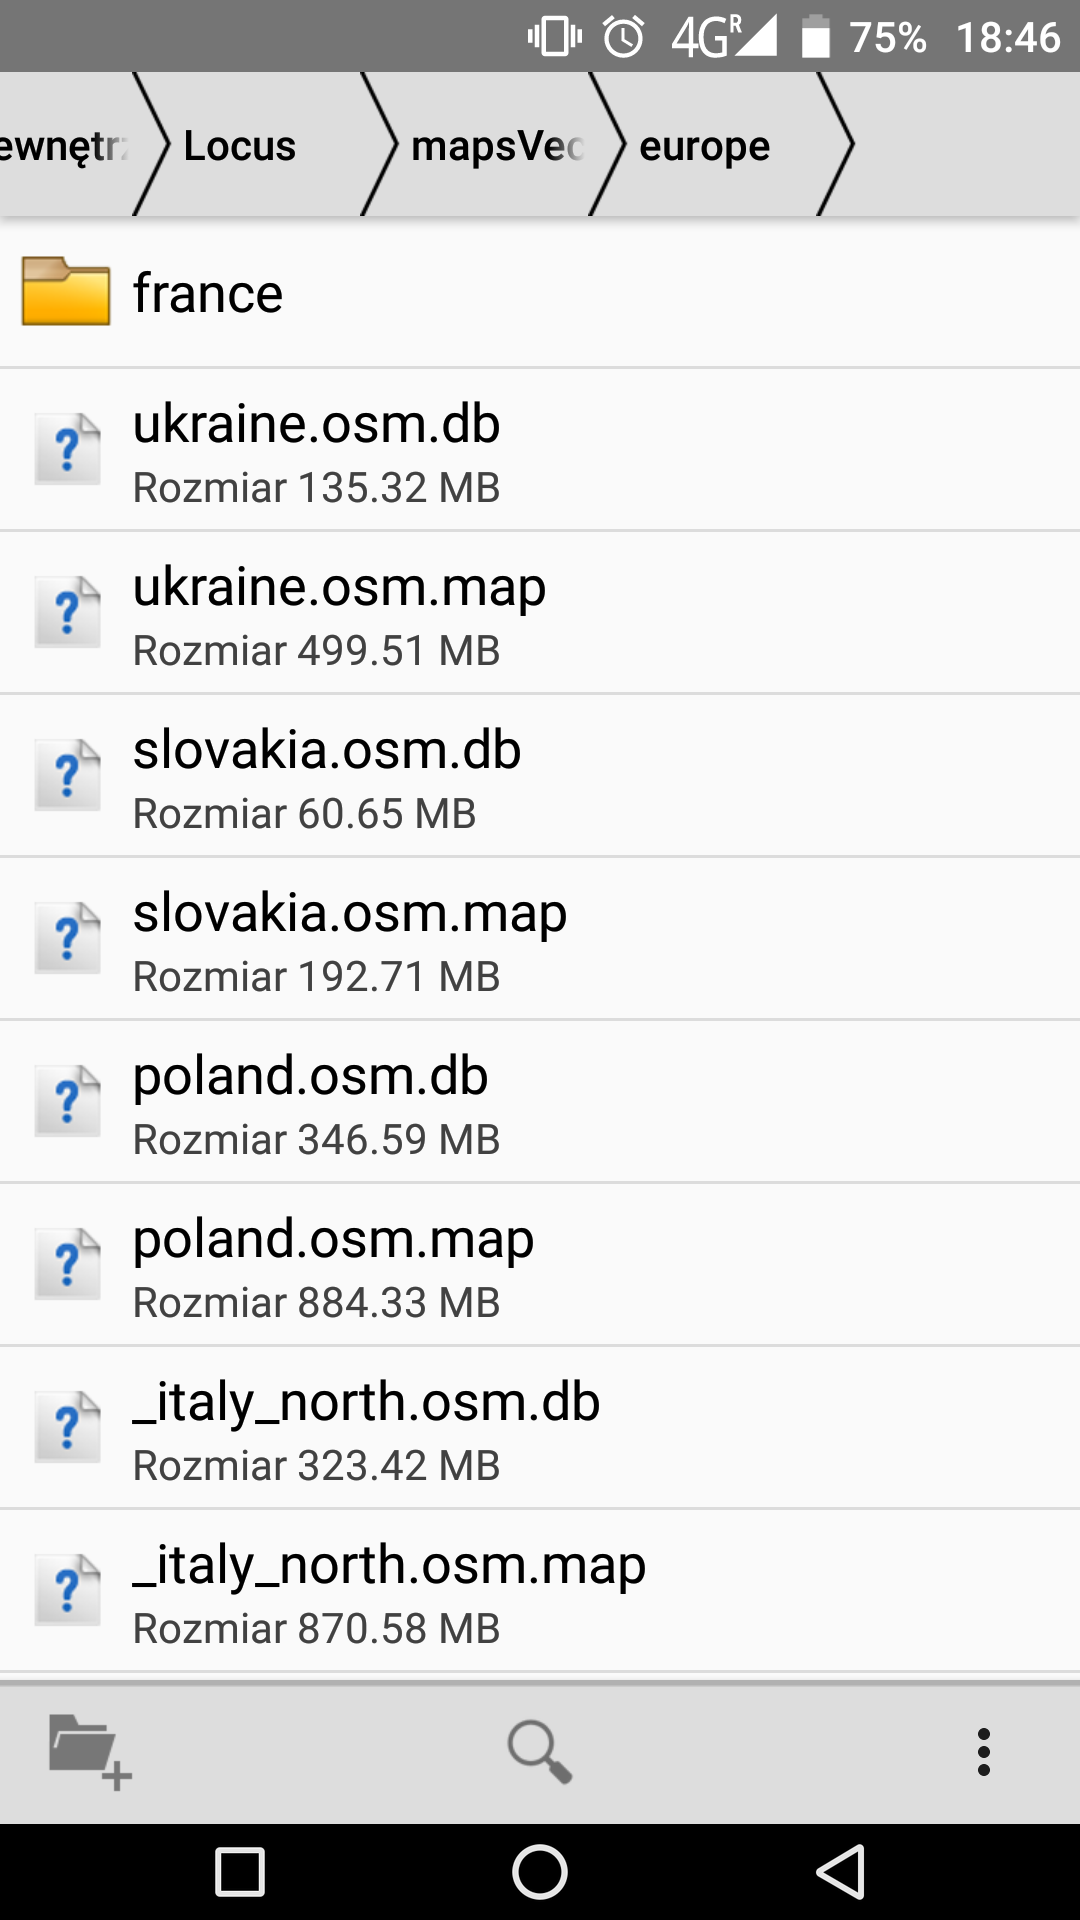The image size is (1080, 1920).
Task: Jump to the truncated internal storage breadcrumb
Action: [62, 146]
